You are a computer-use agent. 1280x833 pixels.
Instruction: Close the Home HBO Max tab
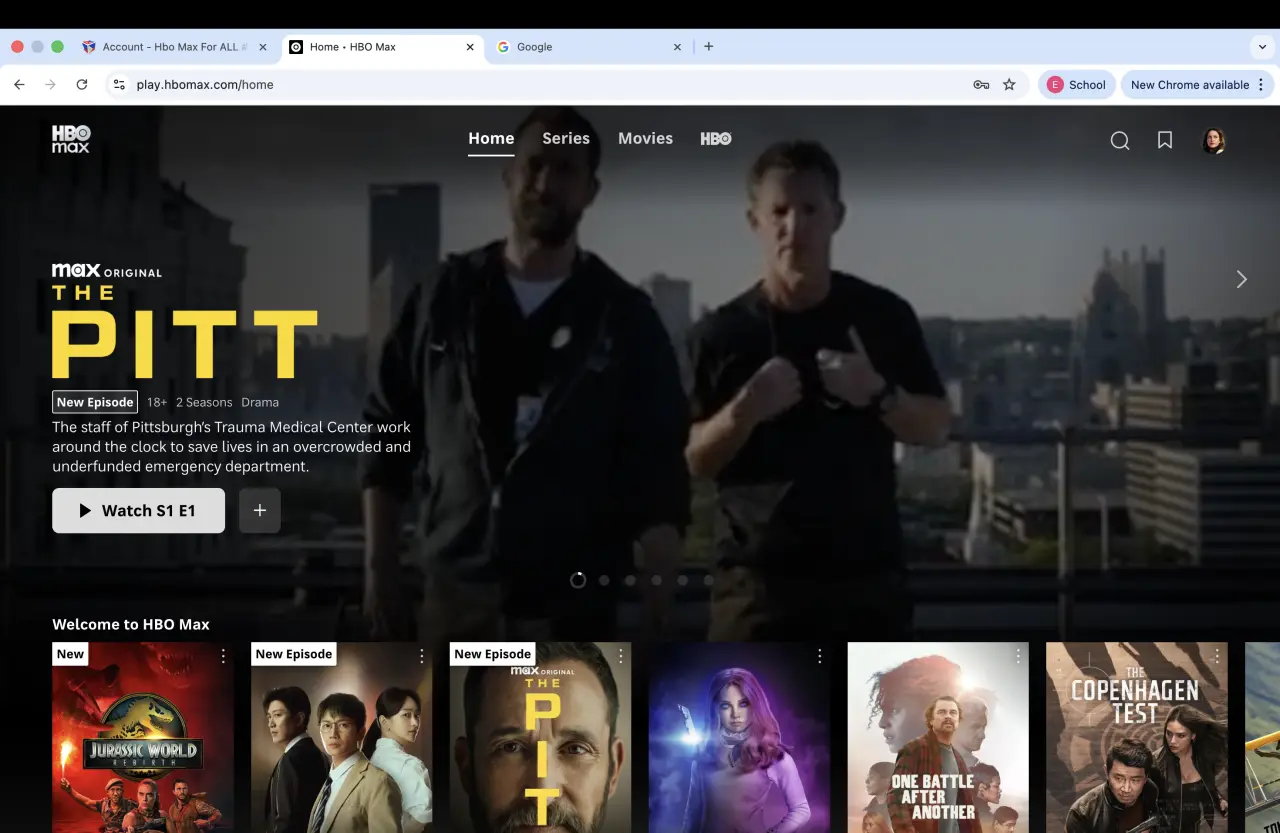click(x=470, y=47)
